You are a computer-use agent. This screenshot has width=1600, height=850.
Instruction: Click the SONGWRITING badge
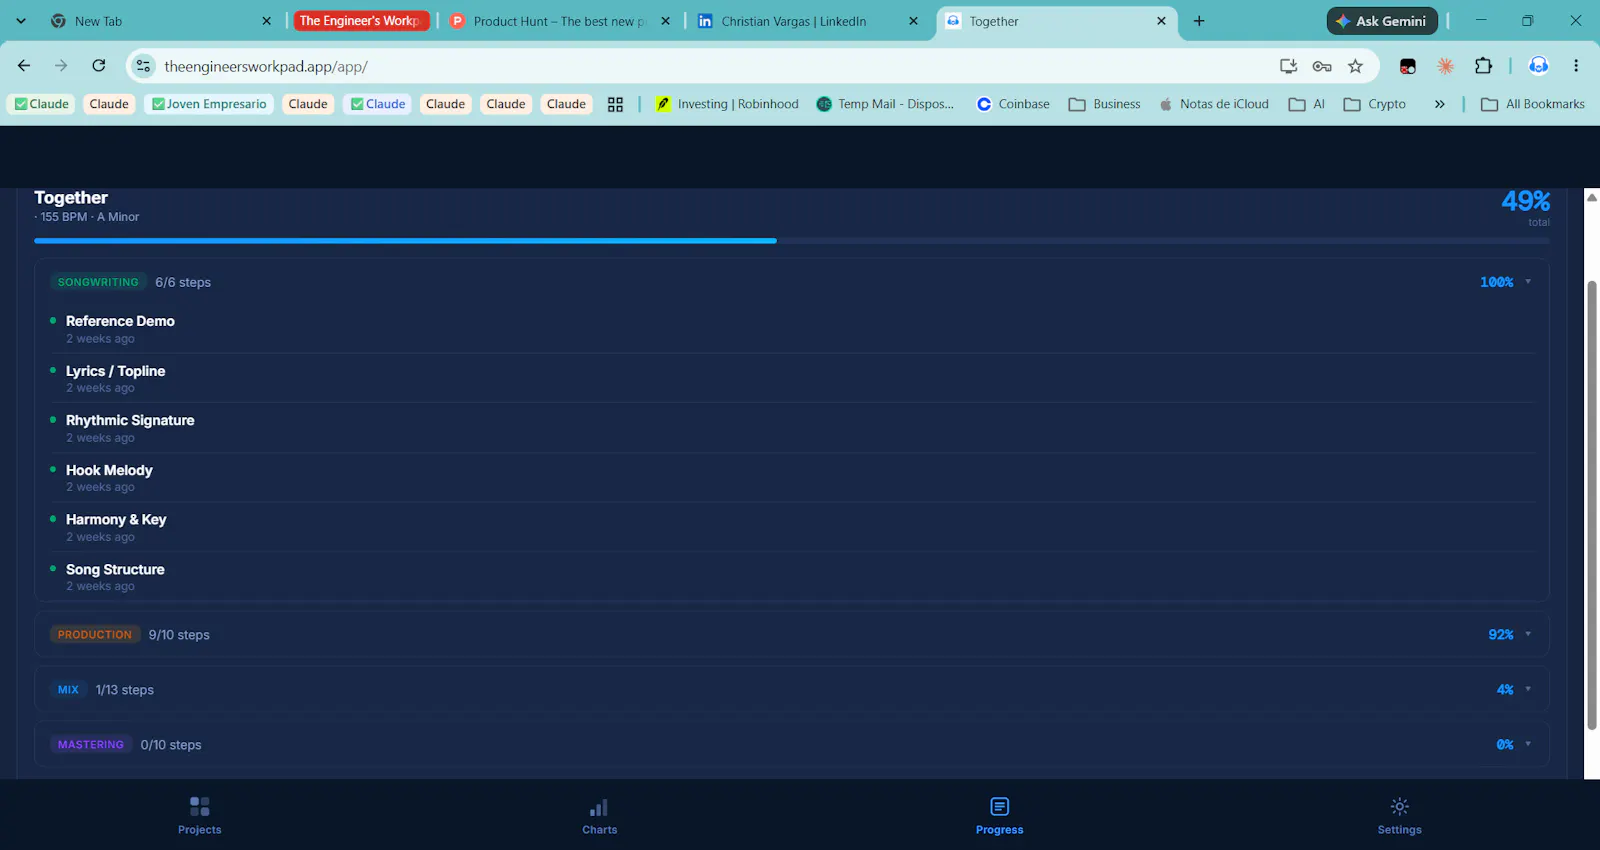(x=98, y=282)
